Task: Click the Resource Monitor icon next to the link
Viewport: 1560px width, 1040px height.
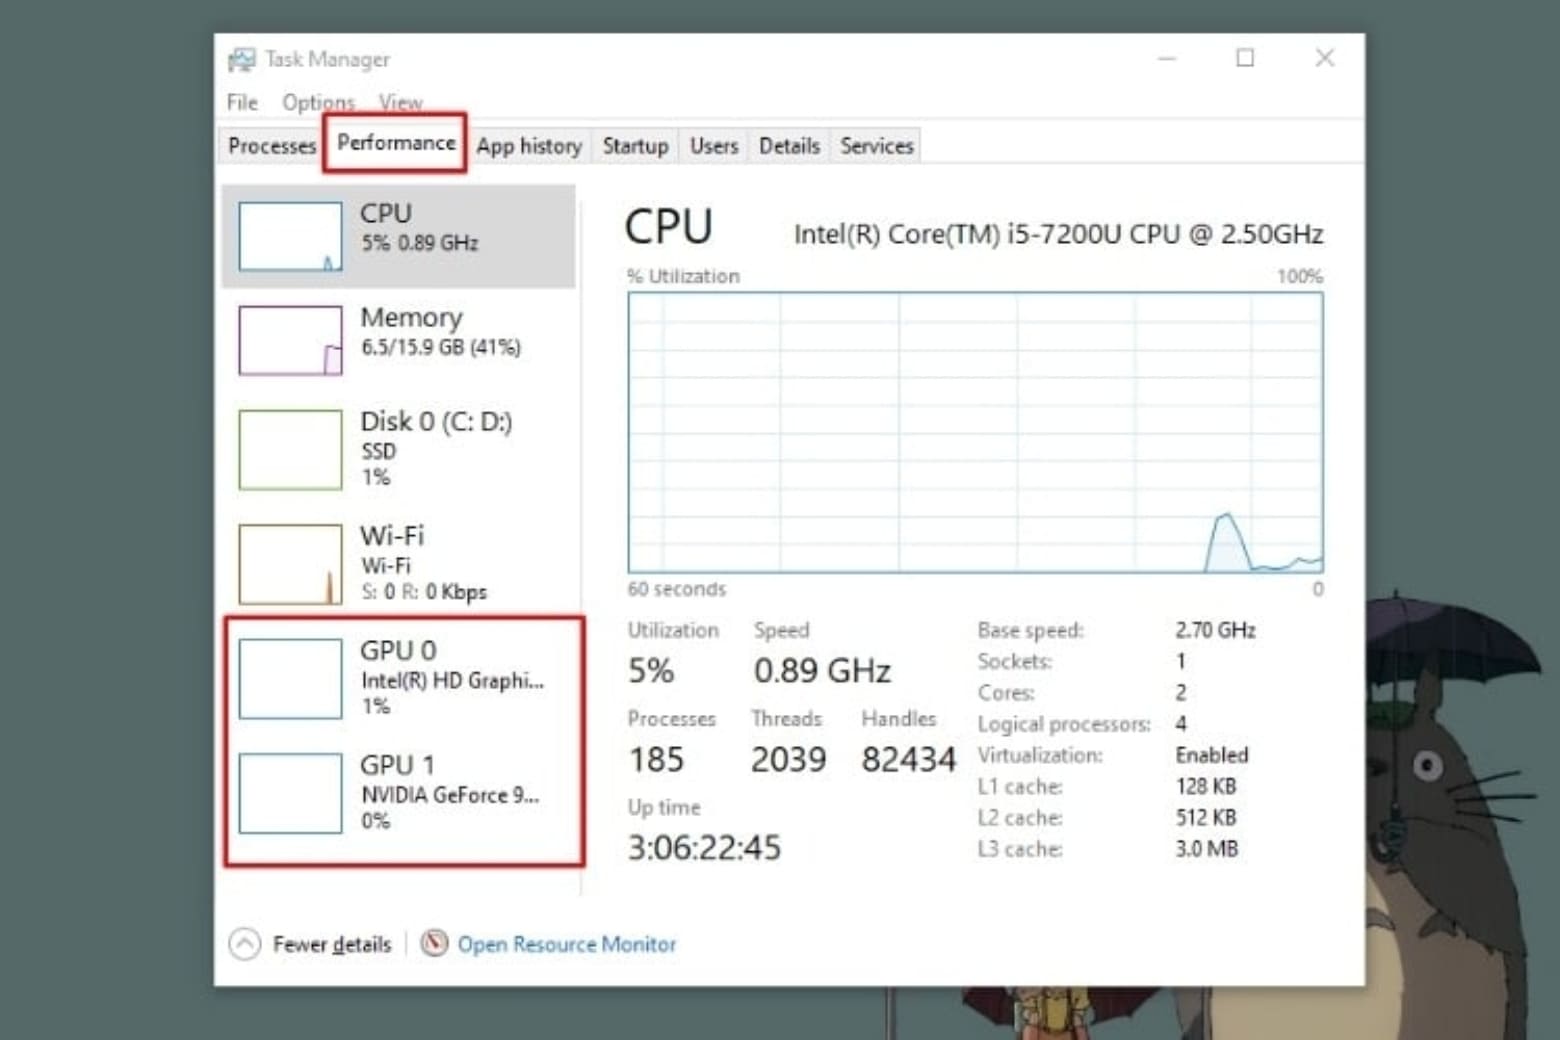Action: (435, 944)
